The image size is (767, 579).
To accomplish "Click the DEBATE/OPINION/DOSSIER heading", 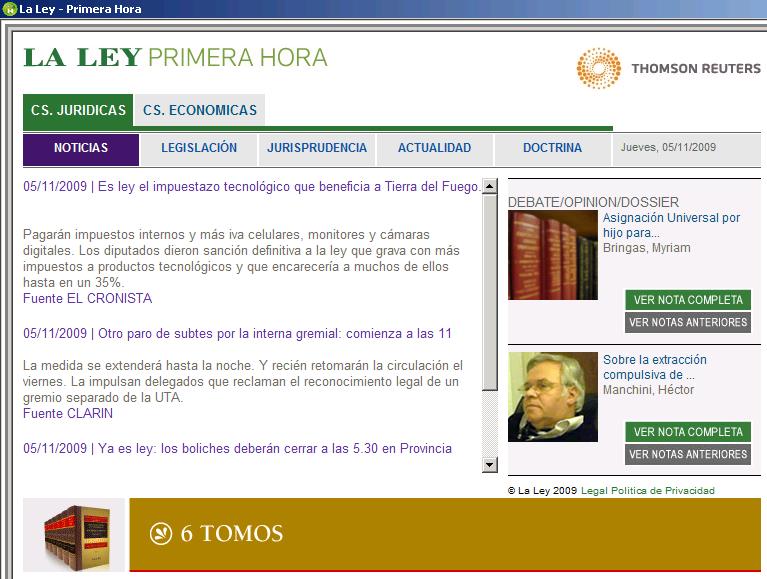I will [593, 202].
